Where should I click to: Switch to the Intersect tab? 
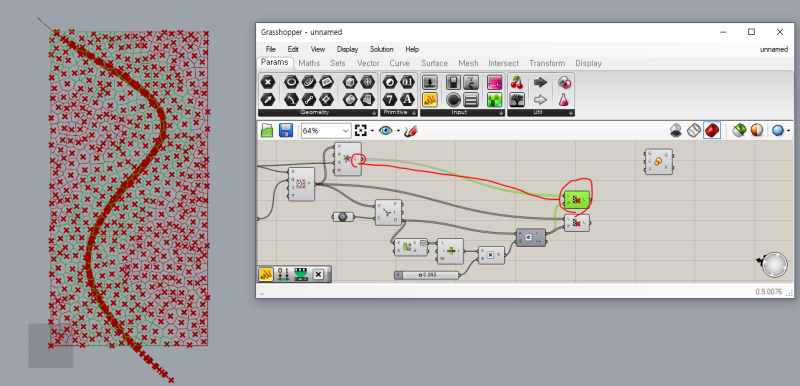(x=503, y=63)
